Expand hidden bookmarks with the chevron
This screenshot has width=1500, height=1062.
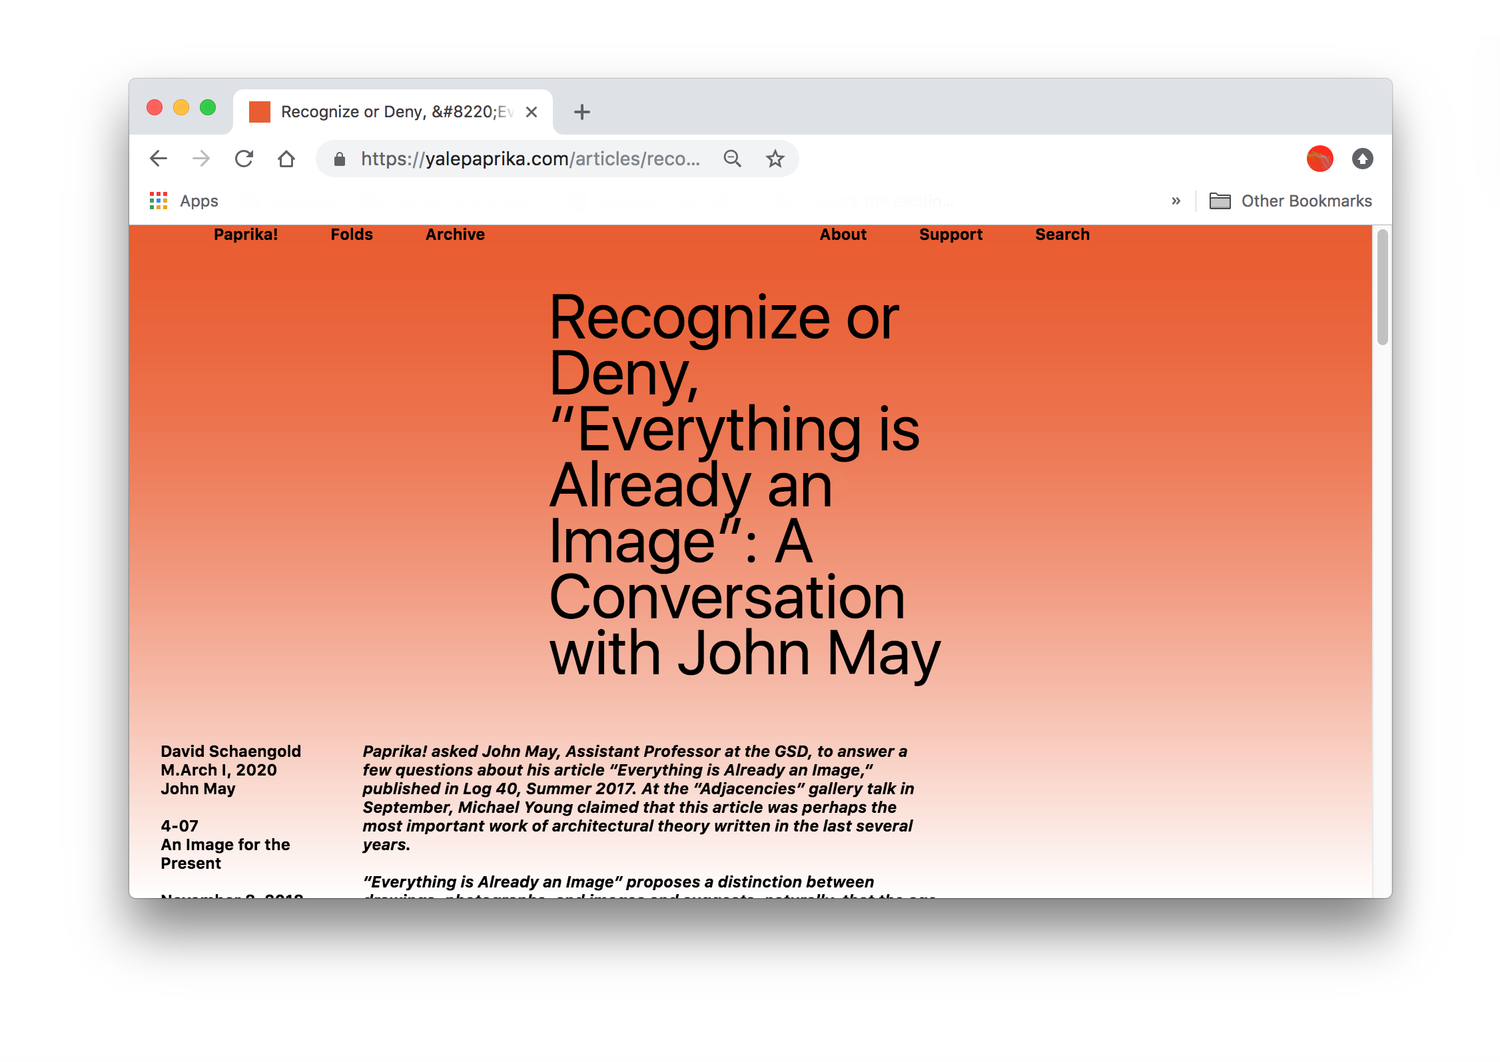tap(1176, 200)
